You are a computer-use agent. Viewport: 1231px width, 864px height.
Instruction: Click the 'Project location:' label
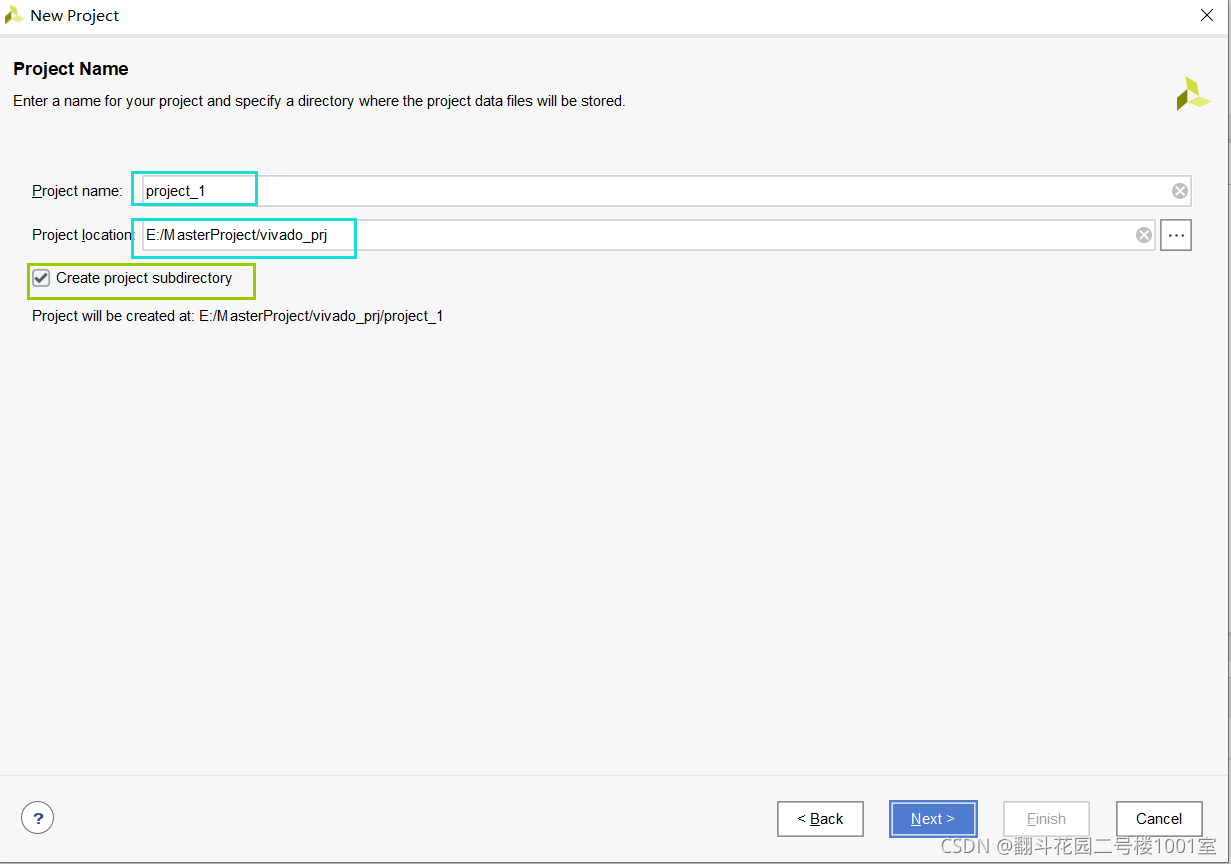coord(83,235)
